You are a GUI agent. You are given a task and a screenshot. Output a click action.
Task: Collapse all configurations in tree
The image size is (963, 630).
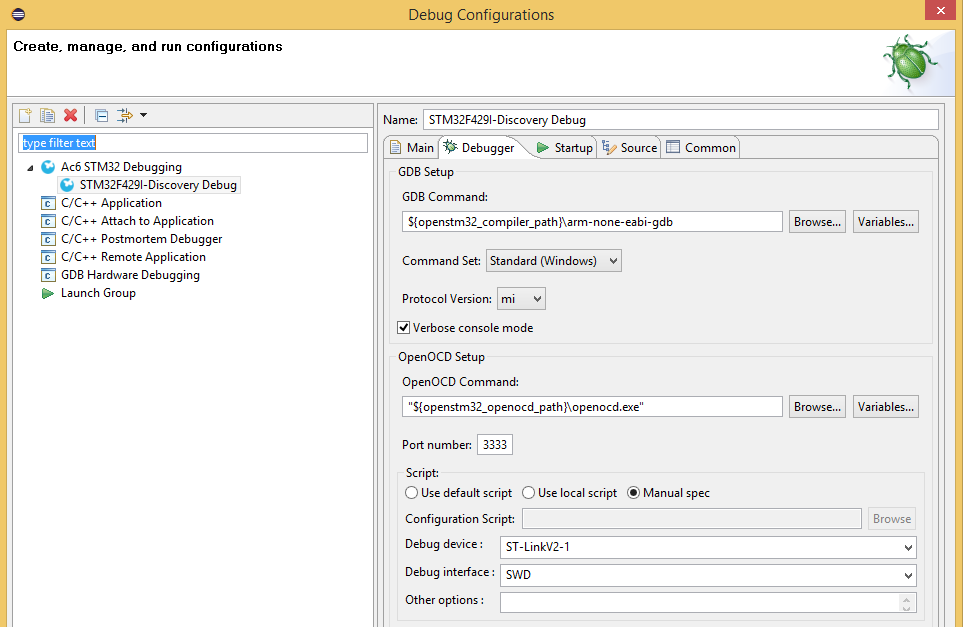(102, 115)
